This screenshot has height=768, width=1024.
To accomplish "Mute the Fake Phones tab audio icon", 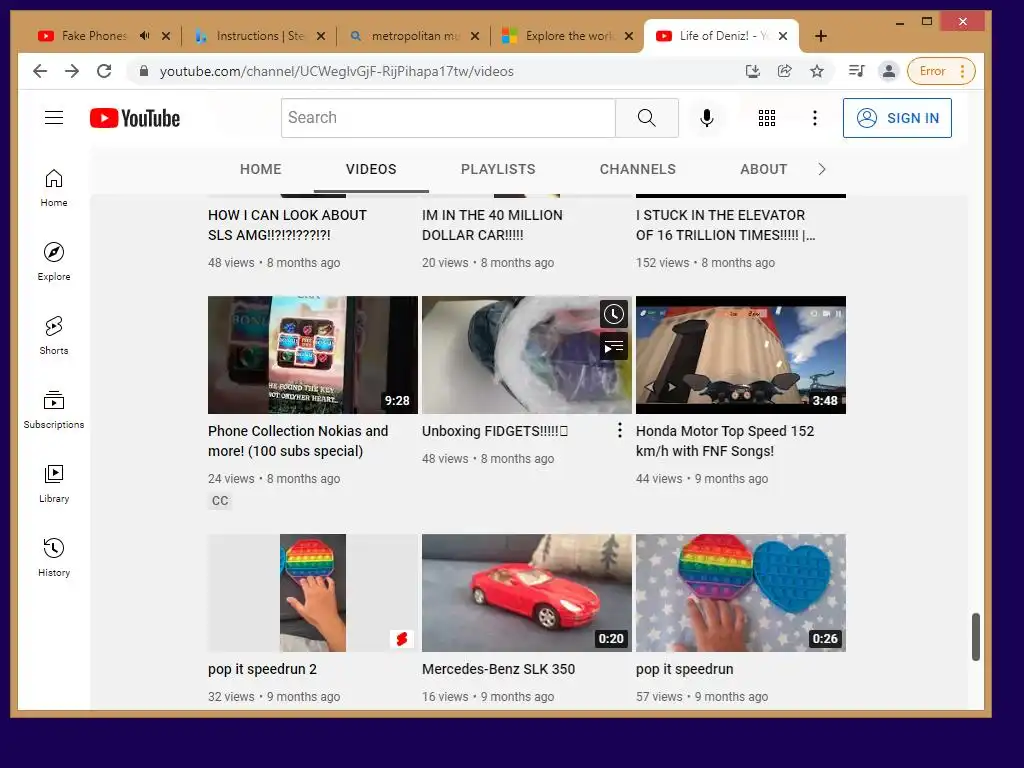I will point(144,36).
